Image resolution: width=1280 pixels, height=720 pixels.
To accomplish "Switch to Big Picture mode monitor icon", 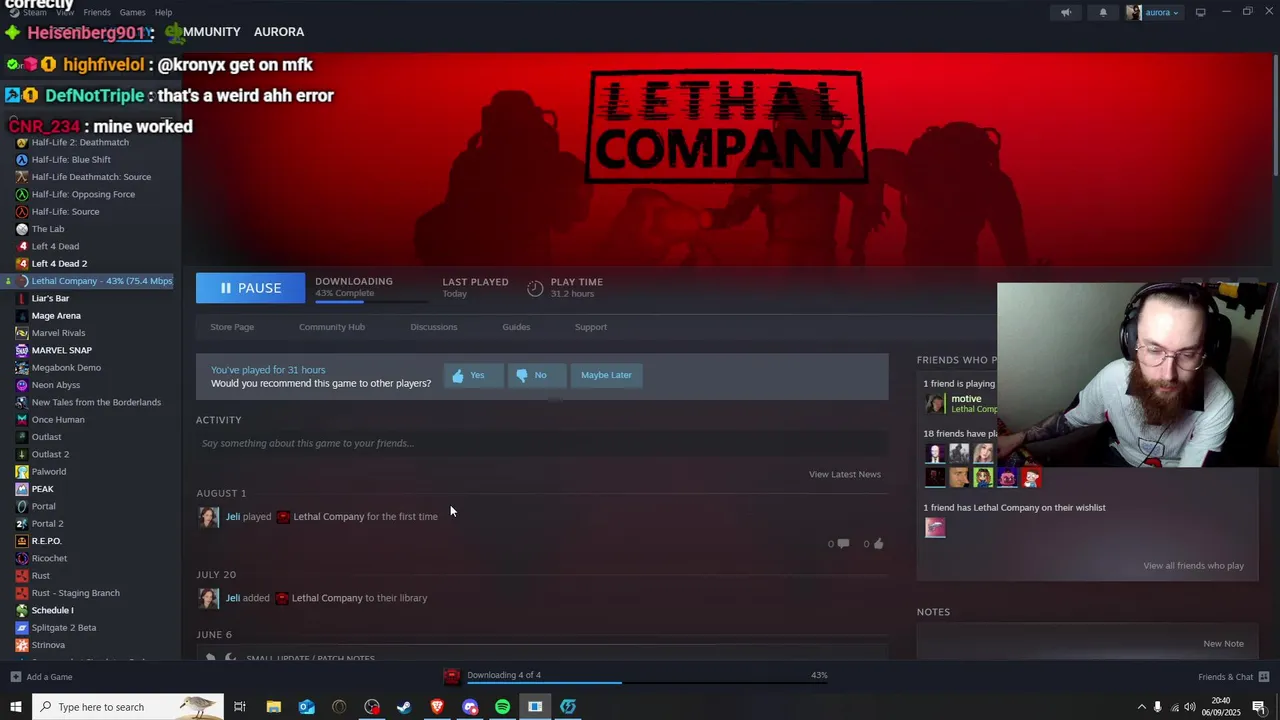I will (x=1201, y=12).
